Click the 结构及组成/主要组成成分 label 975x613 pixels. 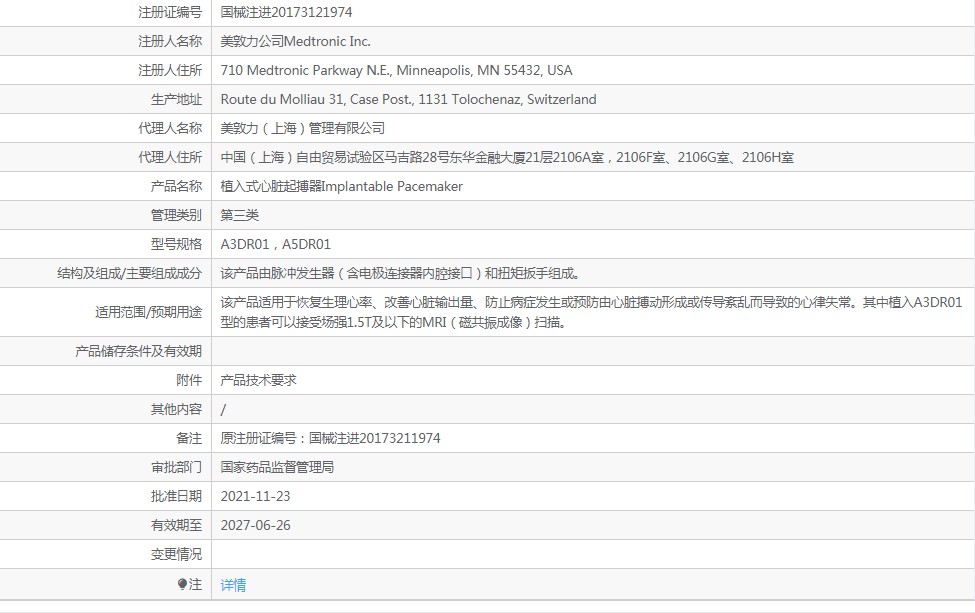[129, 274]
